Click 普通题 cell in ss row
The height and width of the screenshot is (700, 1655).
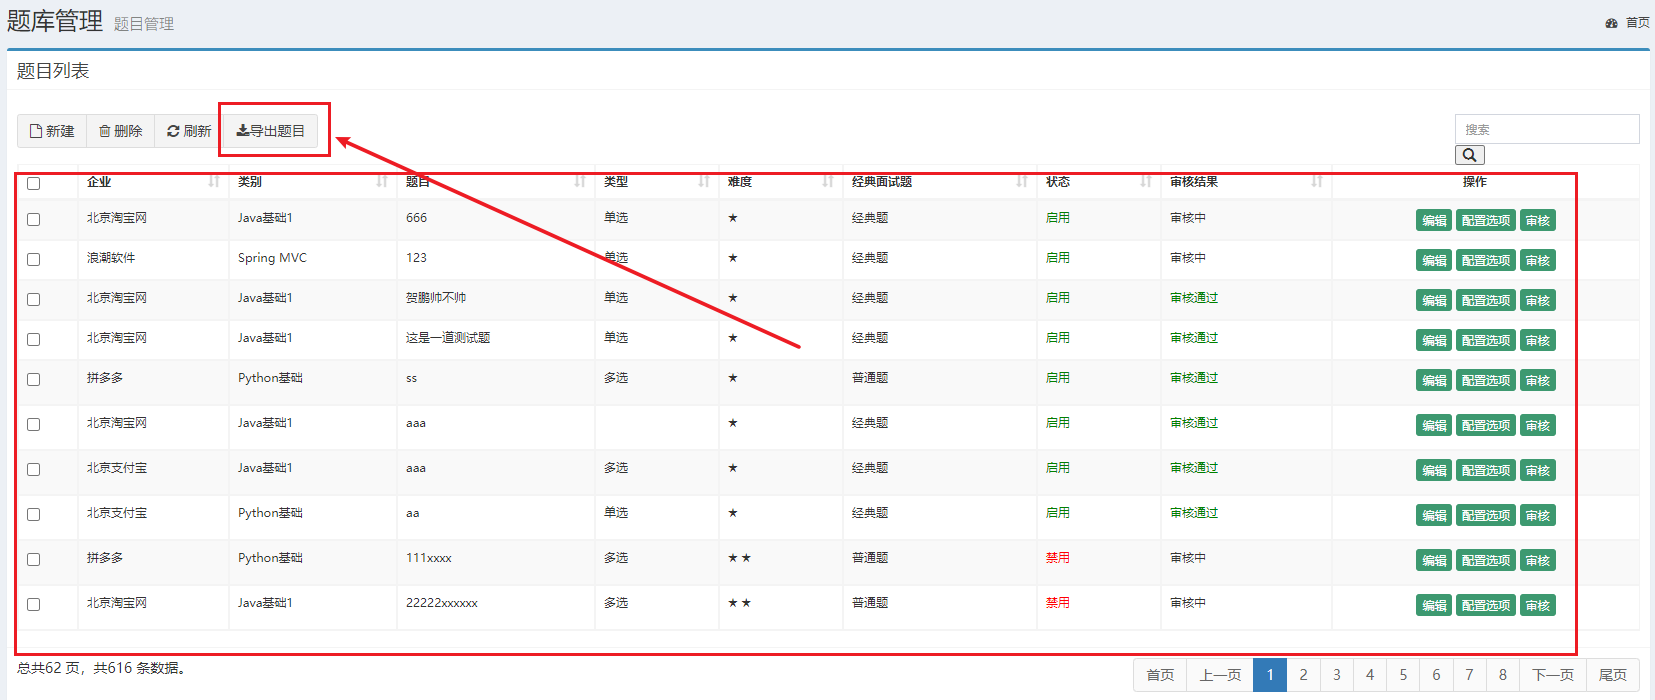click(870, 378)
